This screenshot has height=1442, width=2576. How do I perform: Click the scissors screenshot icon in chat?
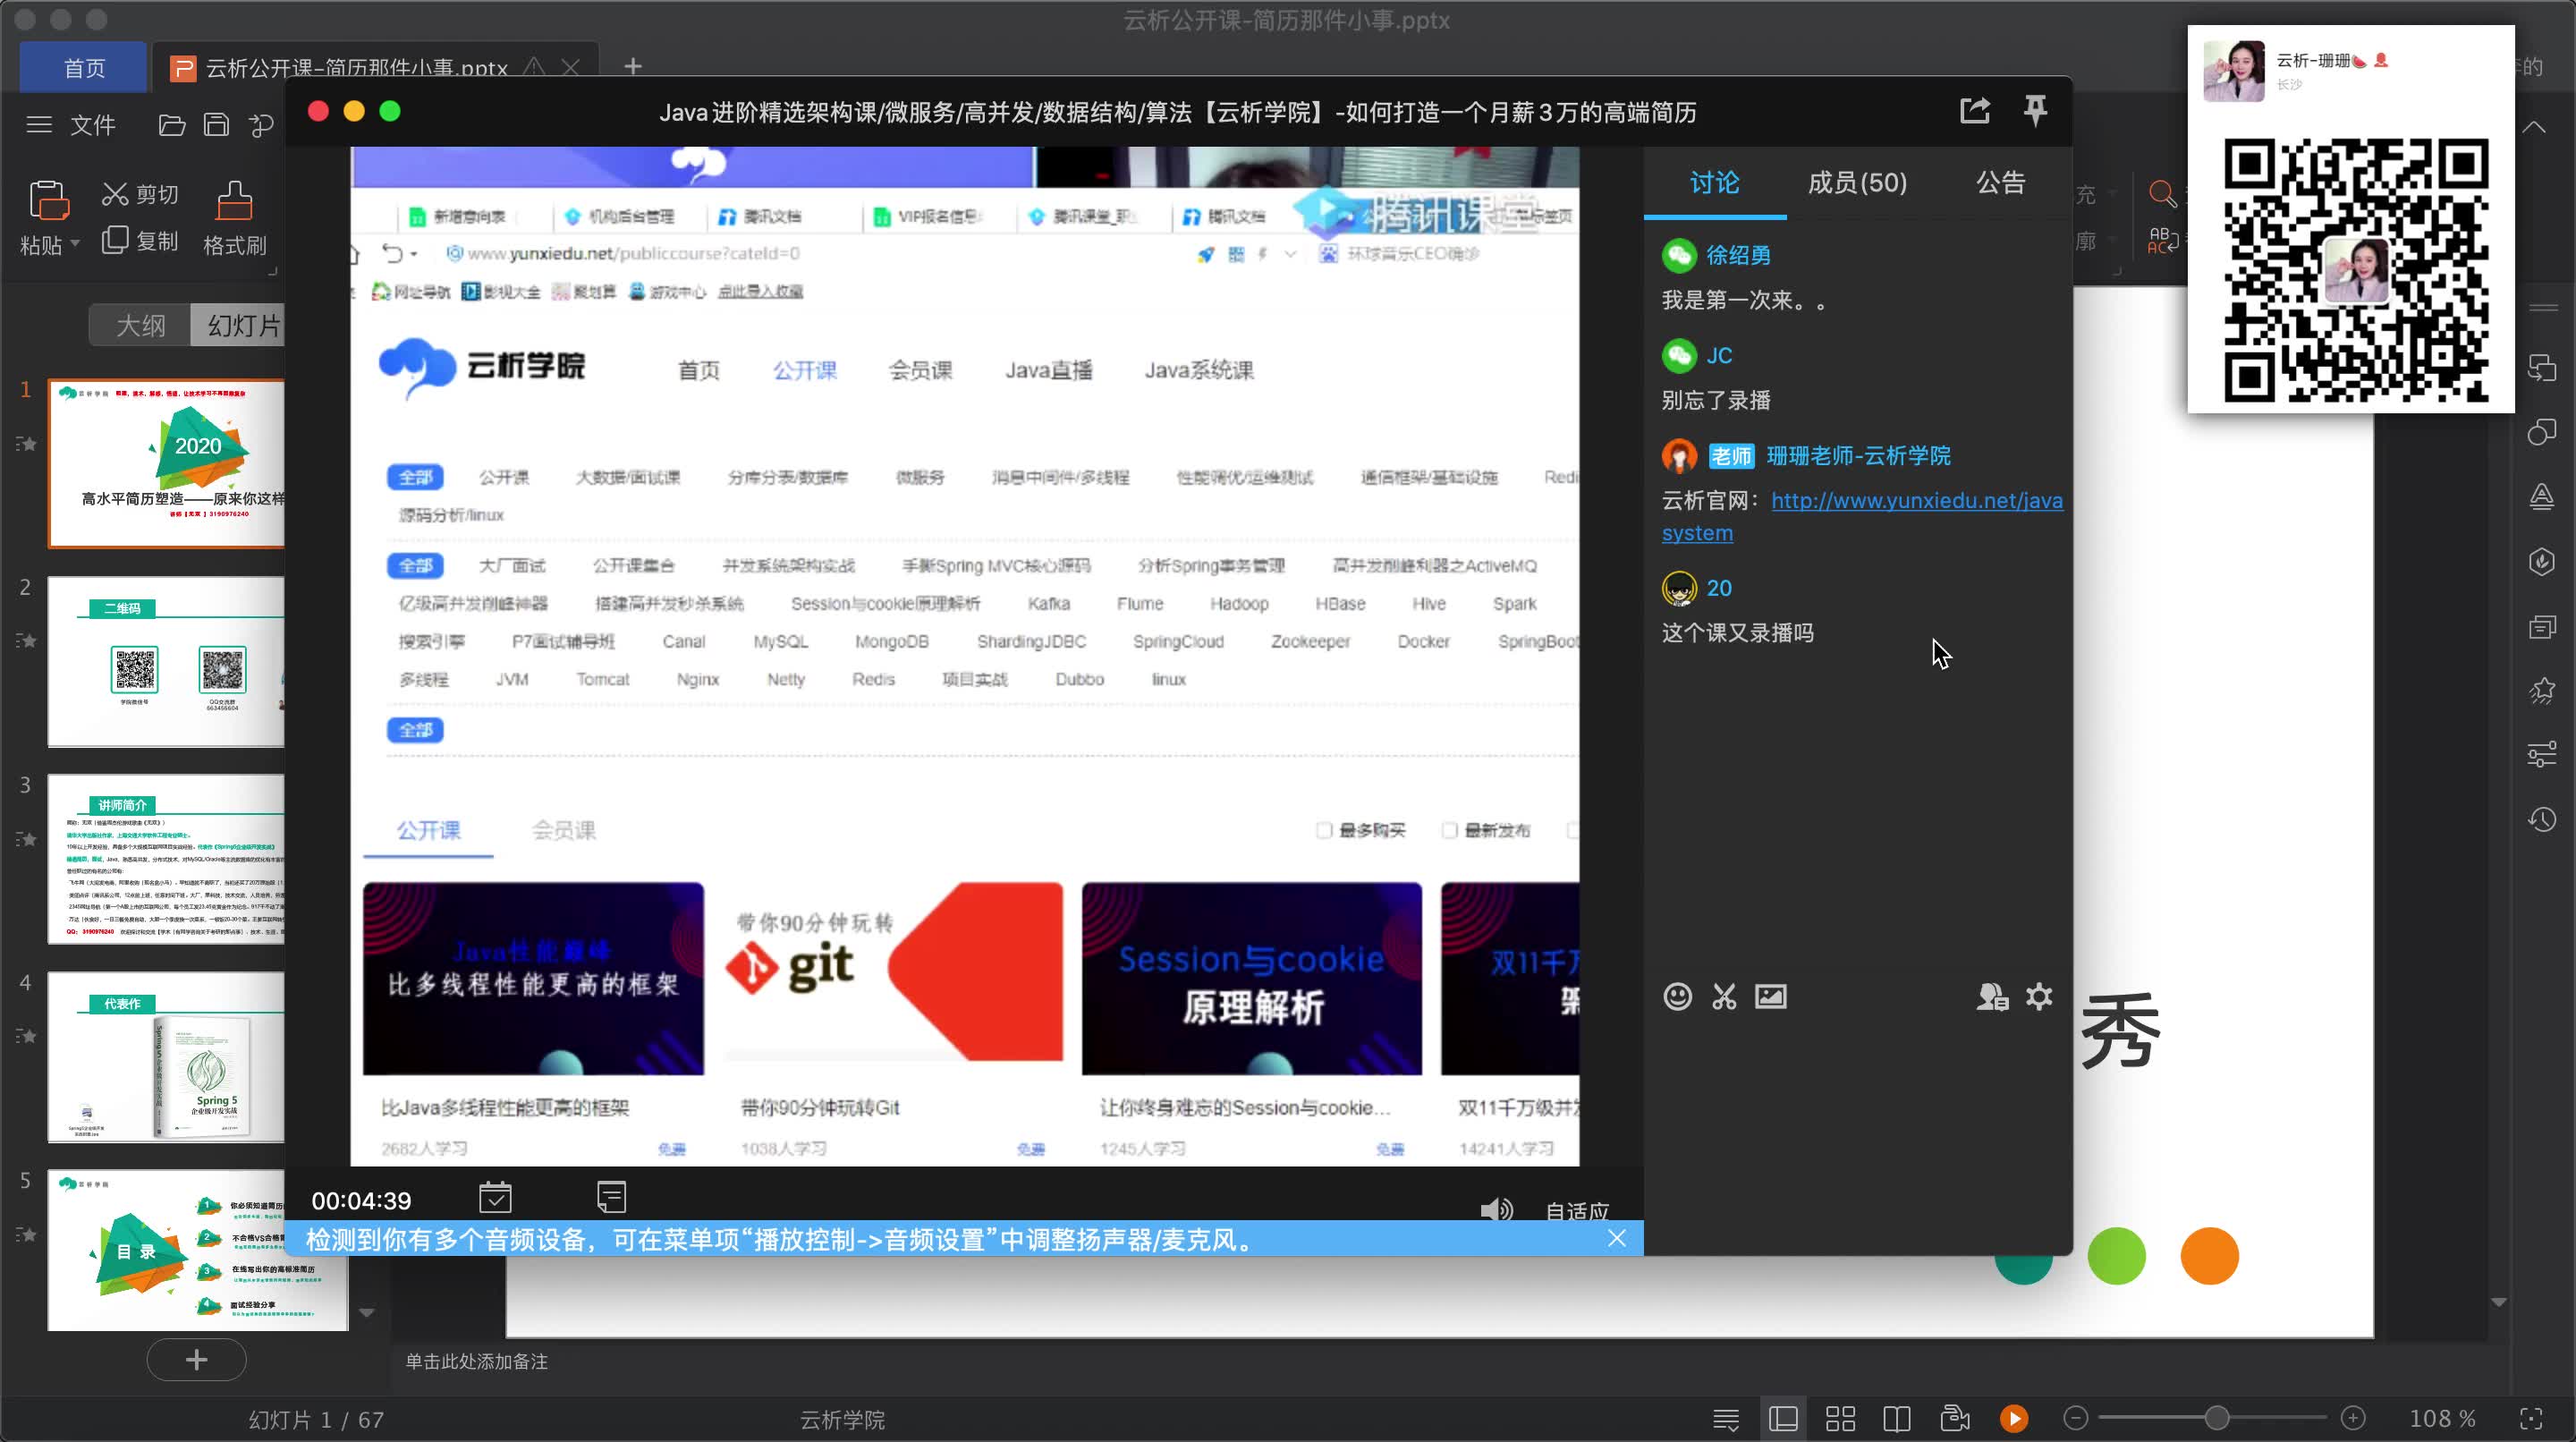point(1724,996)
